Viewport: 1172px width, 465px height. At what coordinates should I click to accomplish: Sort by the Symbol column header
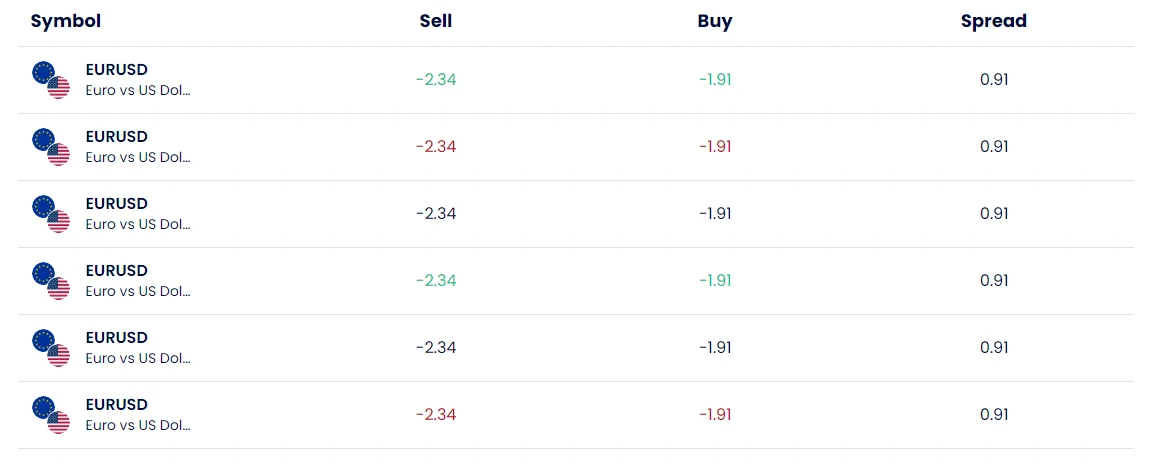[x=66, y=21]
